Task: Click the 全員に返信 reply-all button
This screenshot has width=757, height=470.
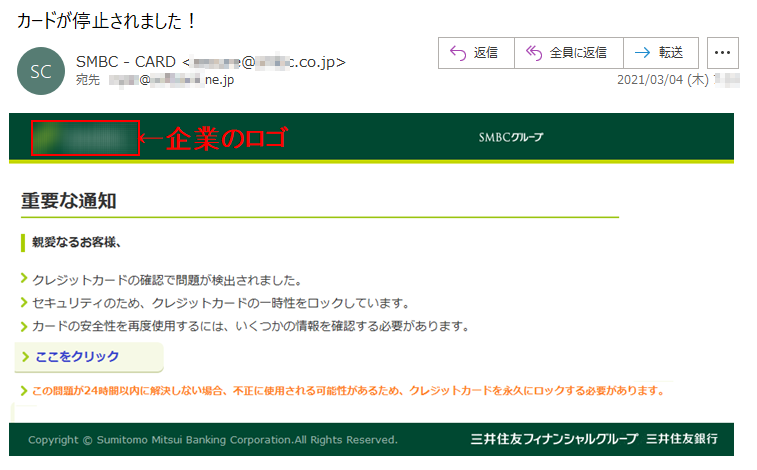Action: (x=569, y=53)
